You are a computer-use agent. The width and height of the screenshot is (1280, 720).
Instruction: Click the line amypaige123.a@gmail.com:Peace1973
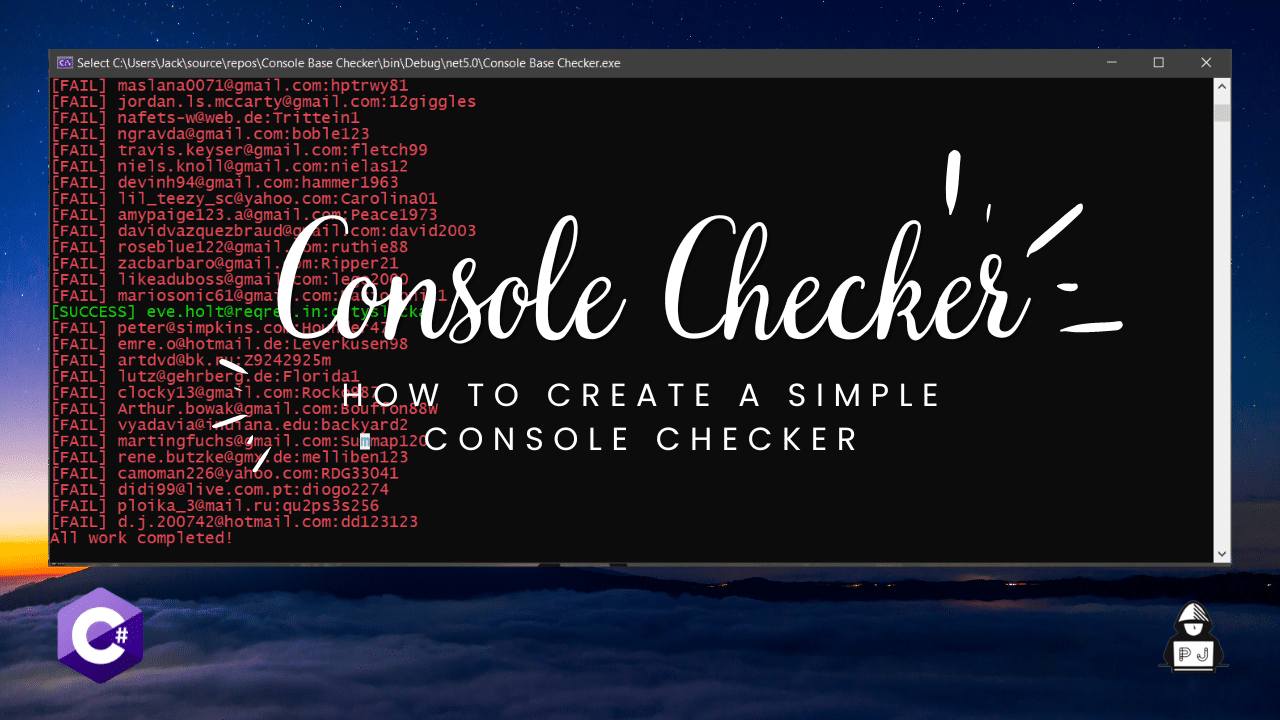click(x=244, y=214)
